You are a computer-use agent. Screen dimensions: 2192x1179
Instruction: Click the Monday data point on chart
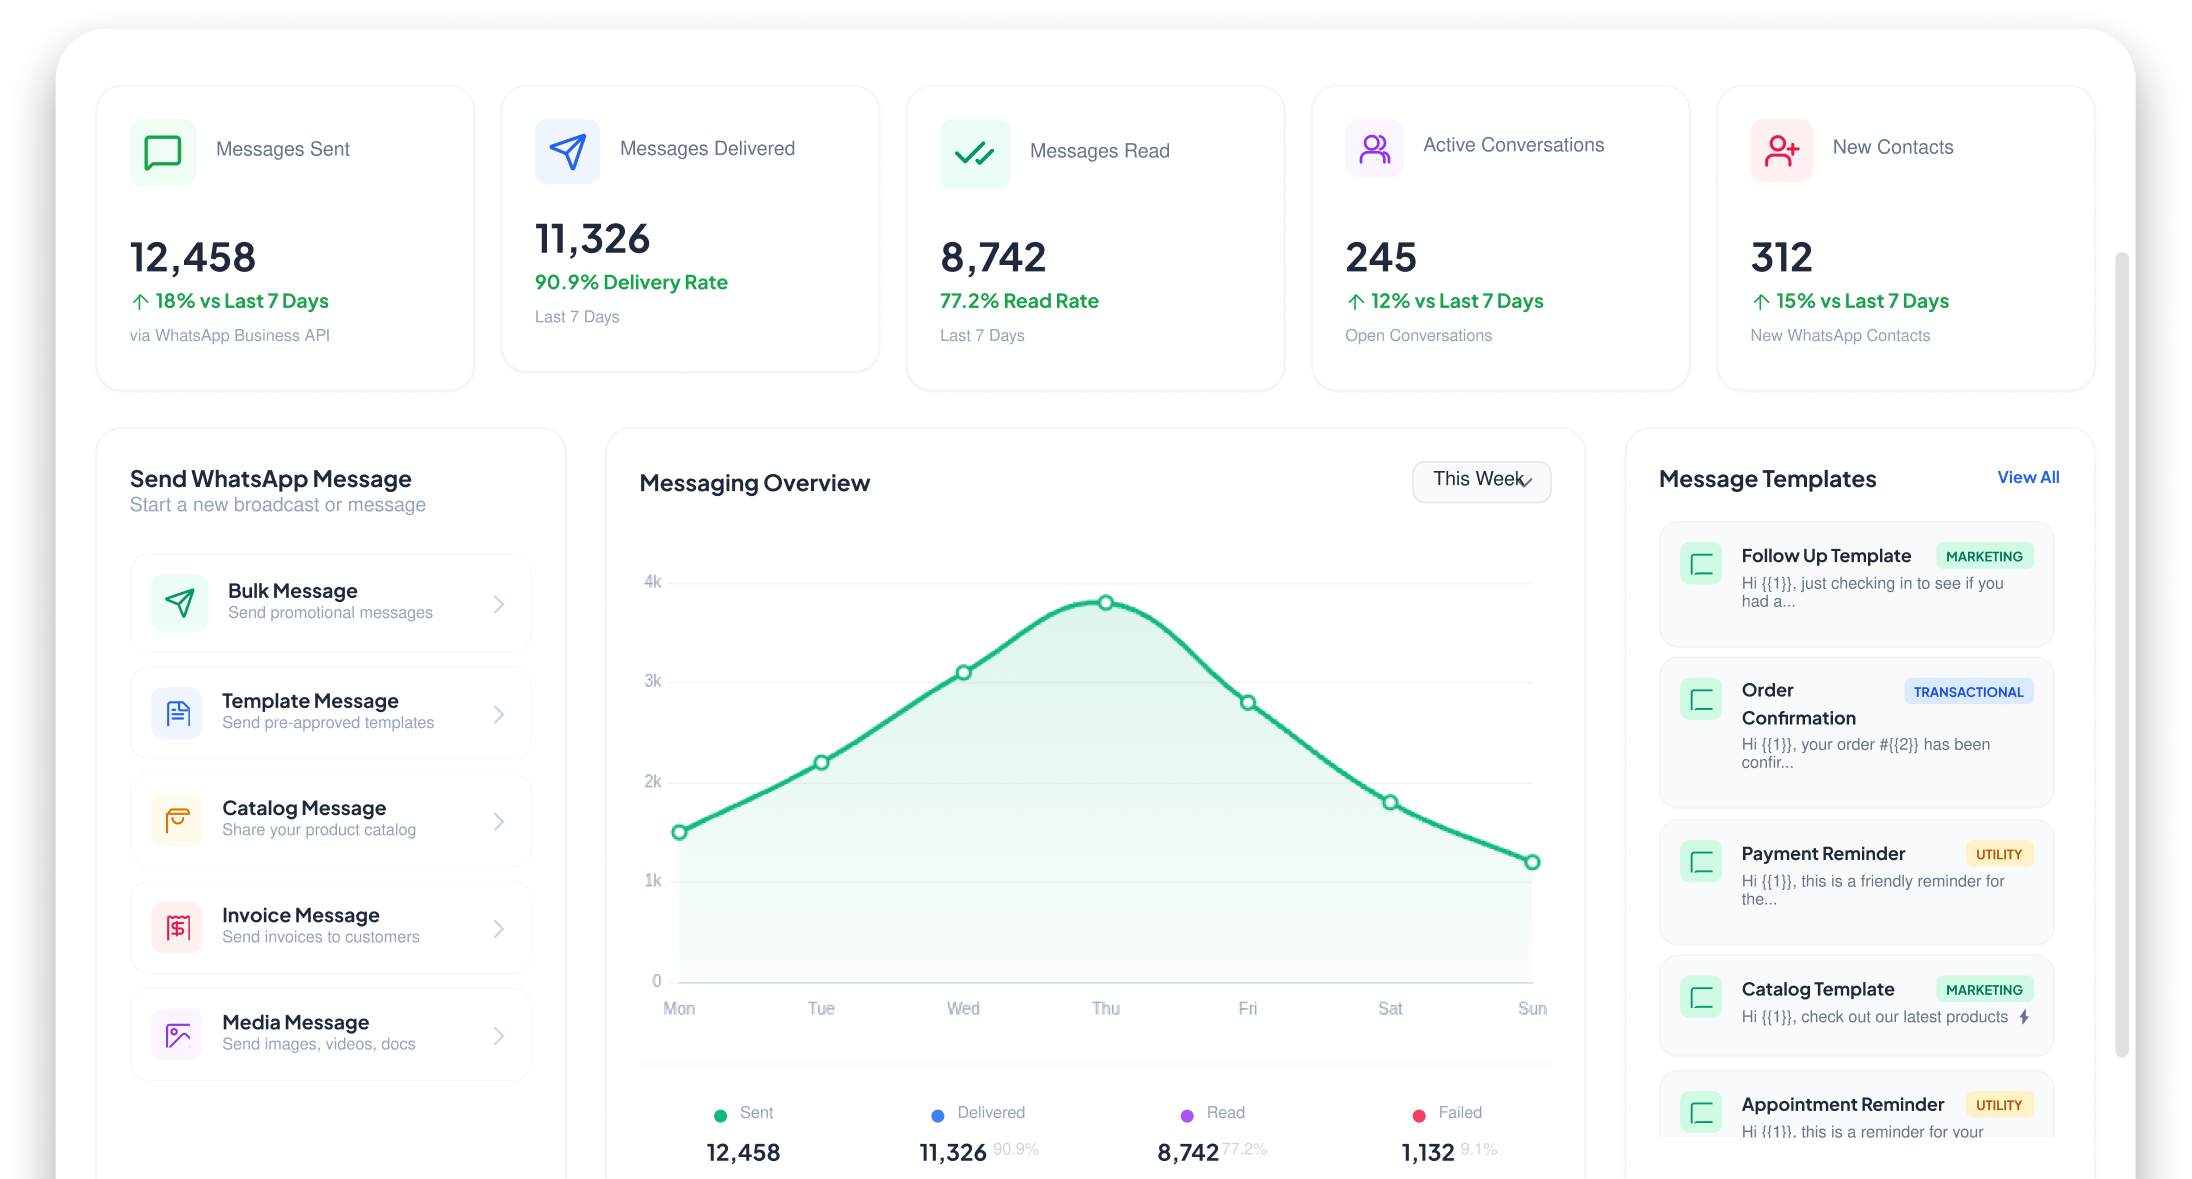[x=679, y=832]
